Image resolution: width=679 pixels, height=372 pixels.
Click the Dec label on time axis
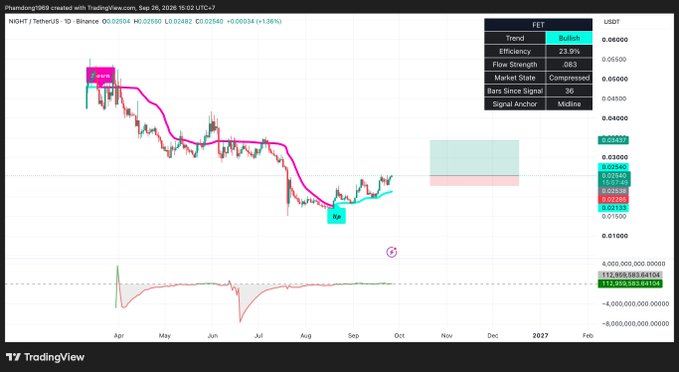click(493, 336)
